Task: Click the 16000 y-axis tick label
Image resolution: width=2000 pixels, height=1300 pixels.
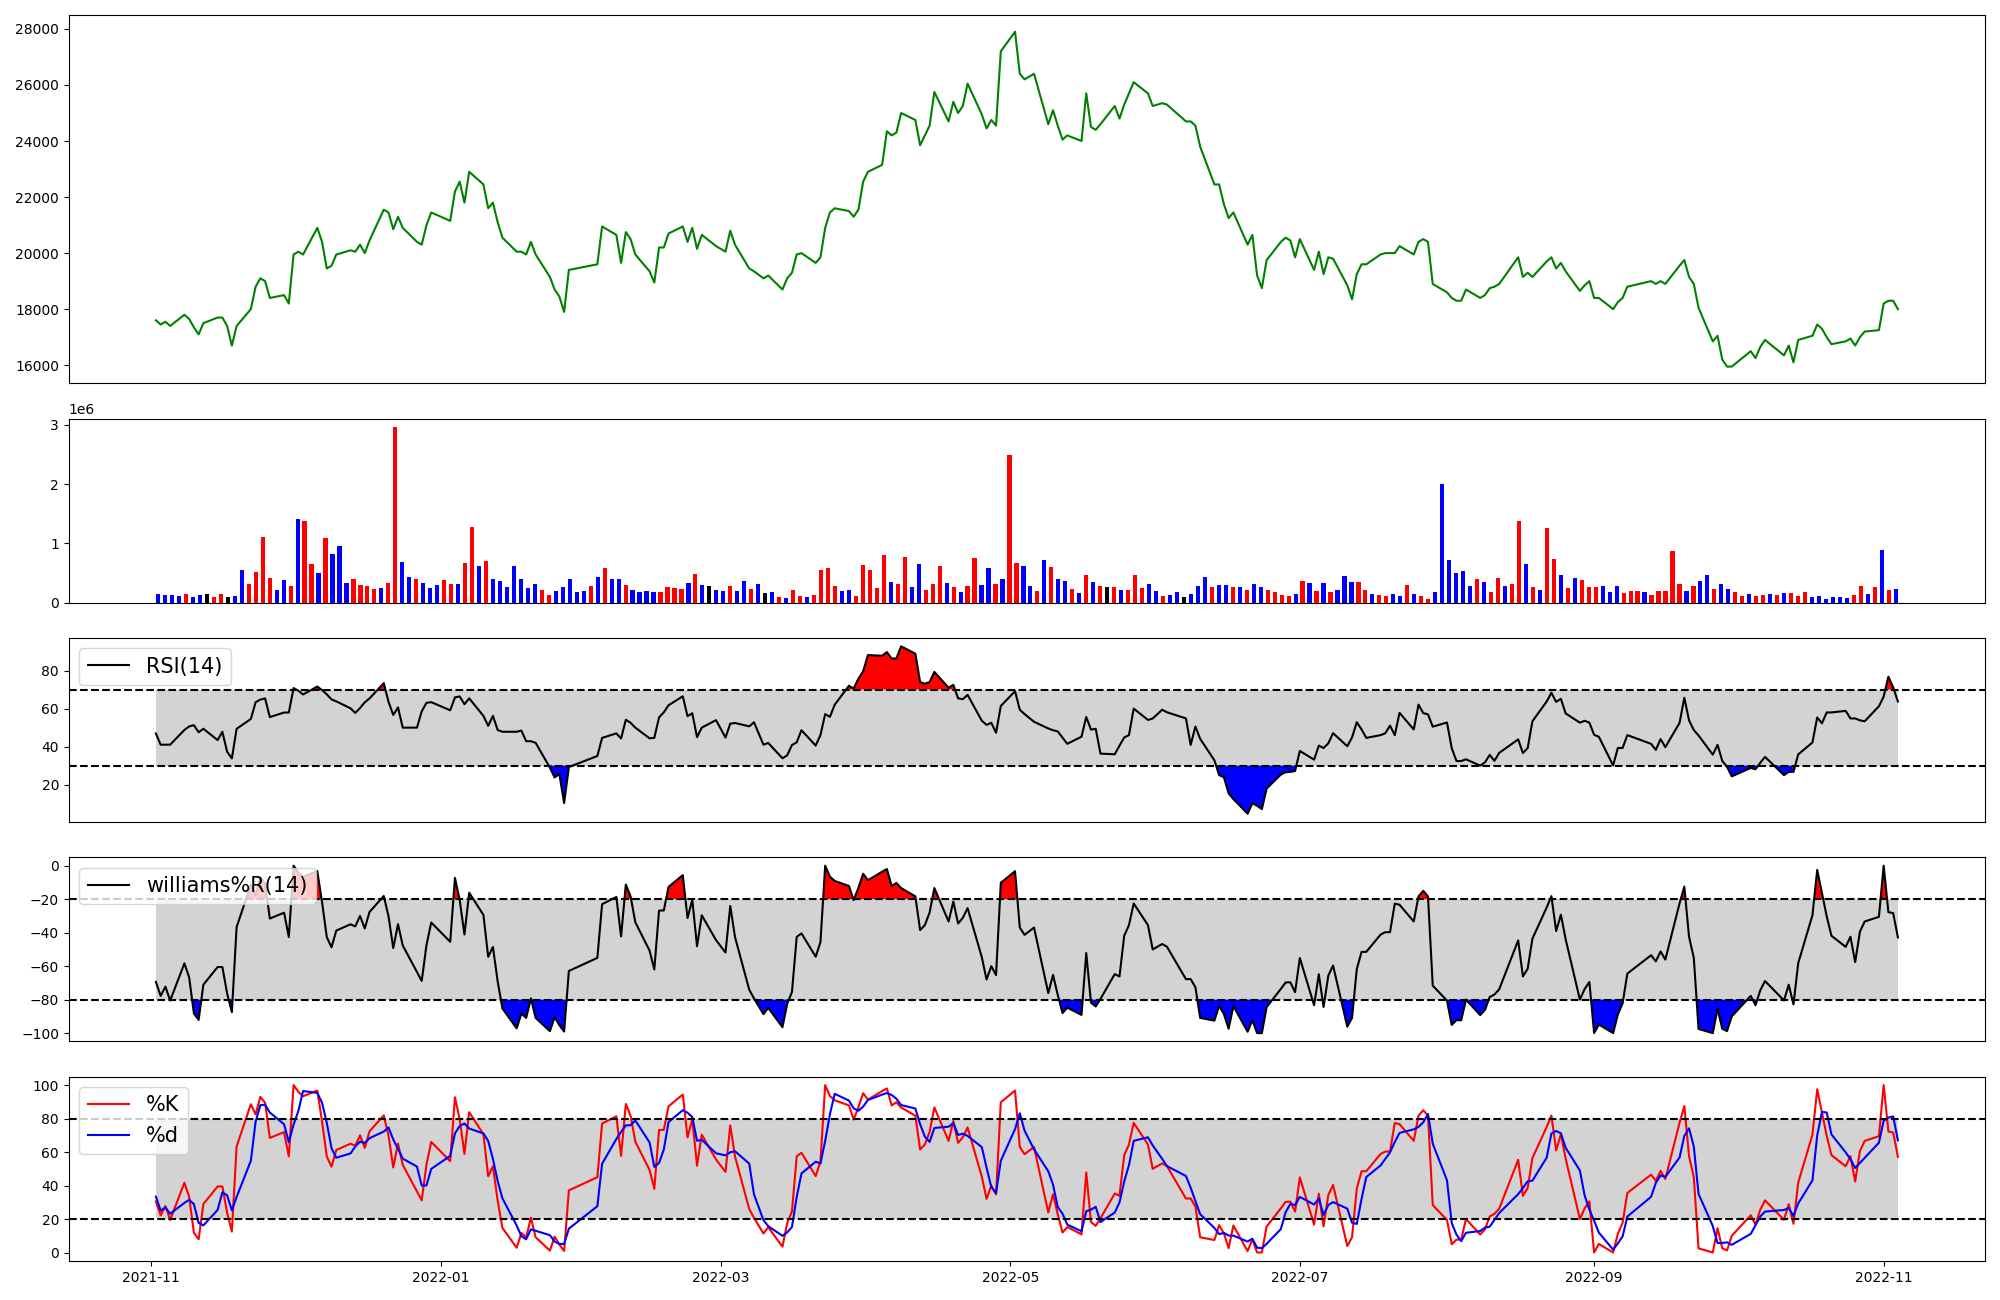Action: [x=36, y=366]
